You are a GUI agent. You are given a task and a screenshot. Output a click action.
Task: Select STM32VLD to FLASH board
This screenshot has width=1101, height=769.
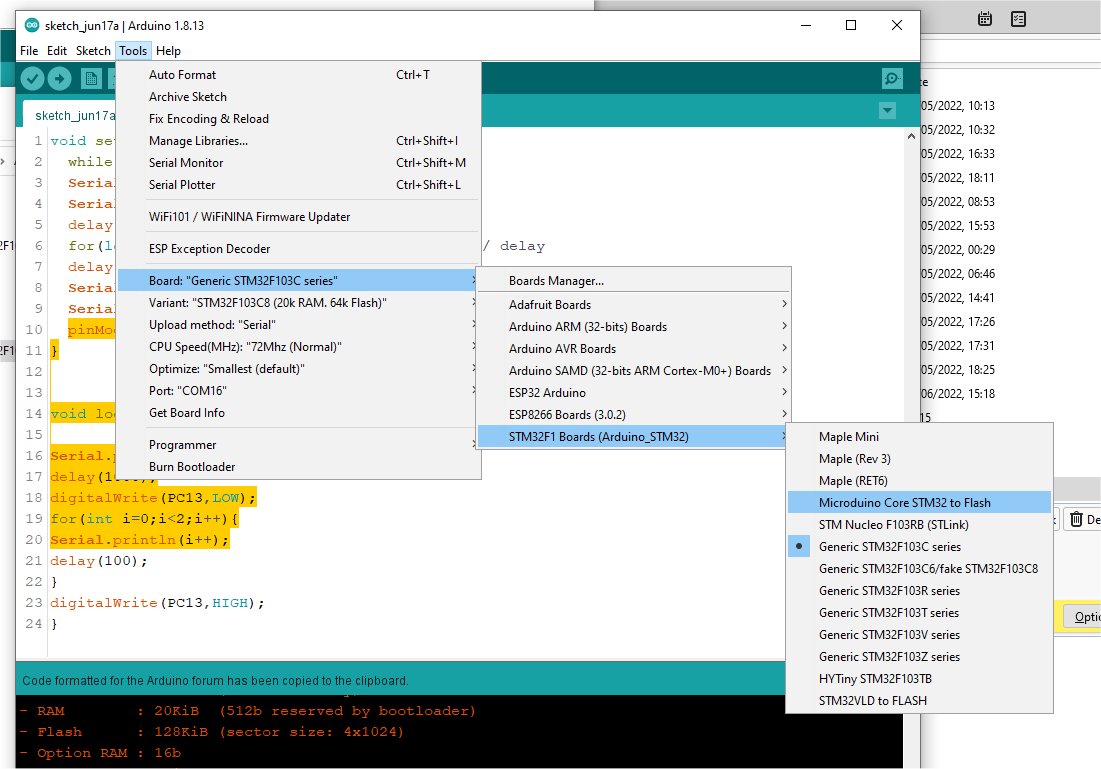click(919, 701)
